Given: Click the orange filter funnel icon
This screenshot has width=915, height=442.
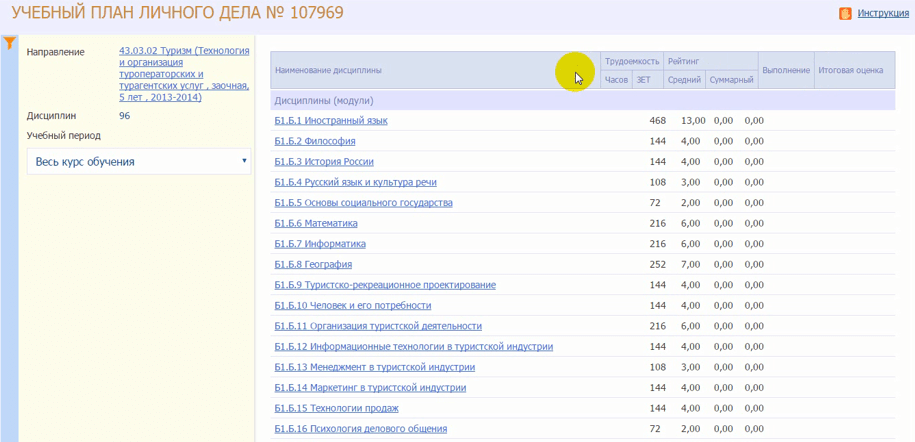Looking at the screenshot, I should (9, 43).
